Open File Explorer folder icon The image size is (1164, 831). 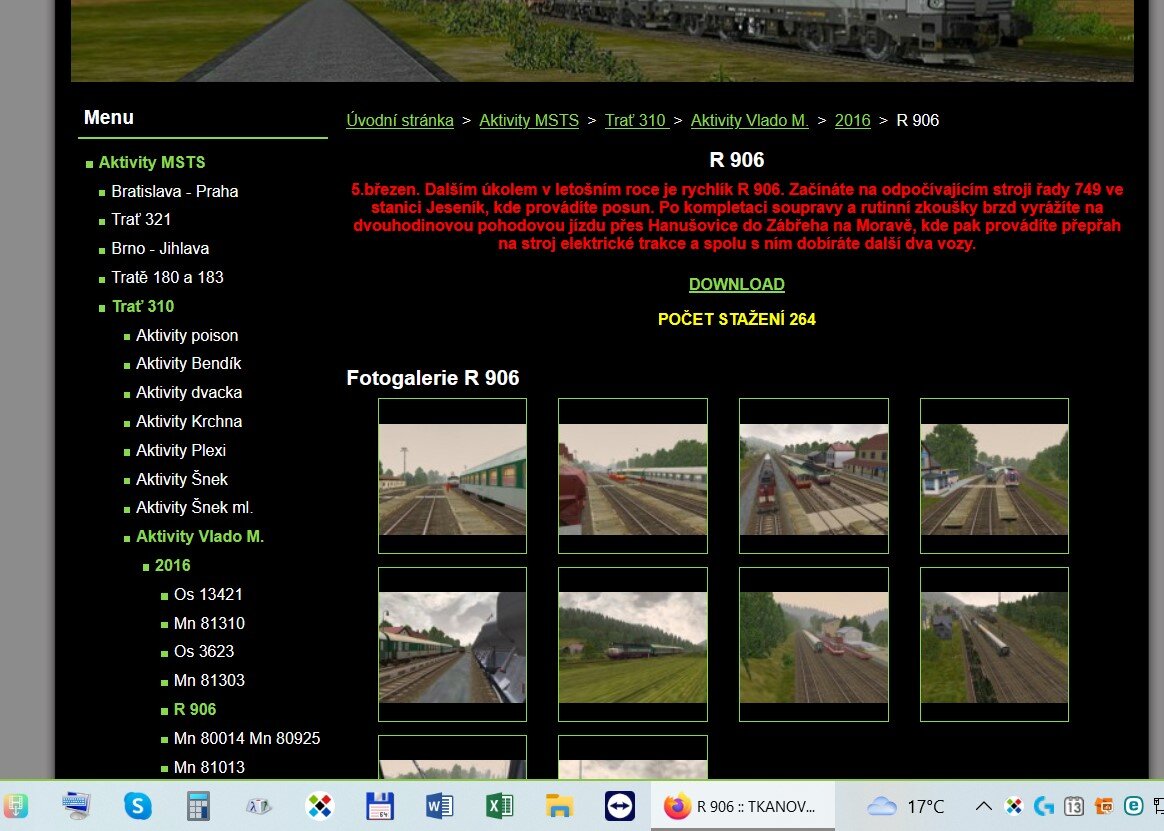pos(559,806)
